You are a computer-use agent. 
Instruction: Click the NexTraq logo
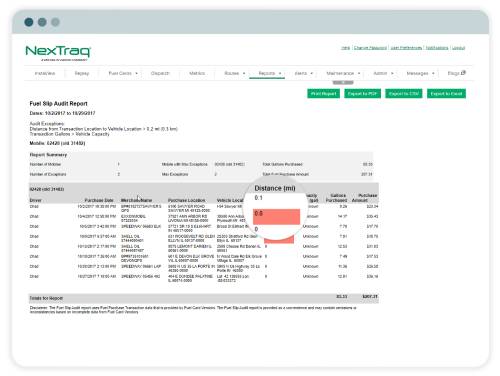(x=58, y=53)
